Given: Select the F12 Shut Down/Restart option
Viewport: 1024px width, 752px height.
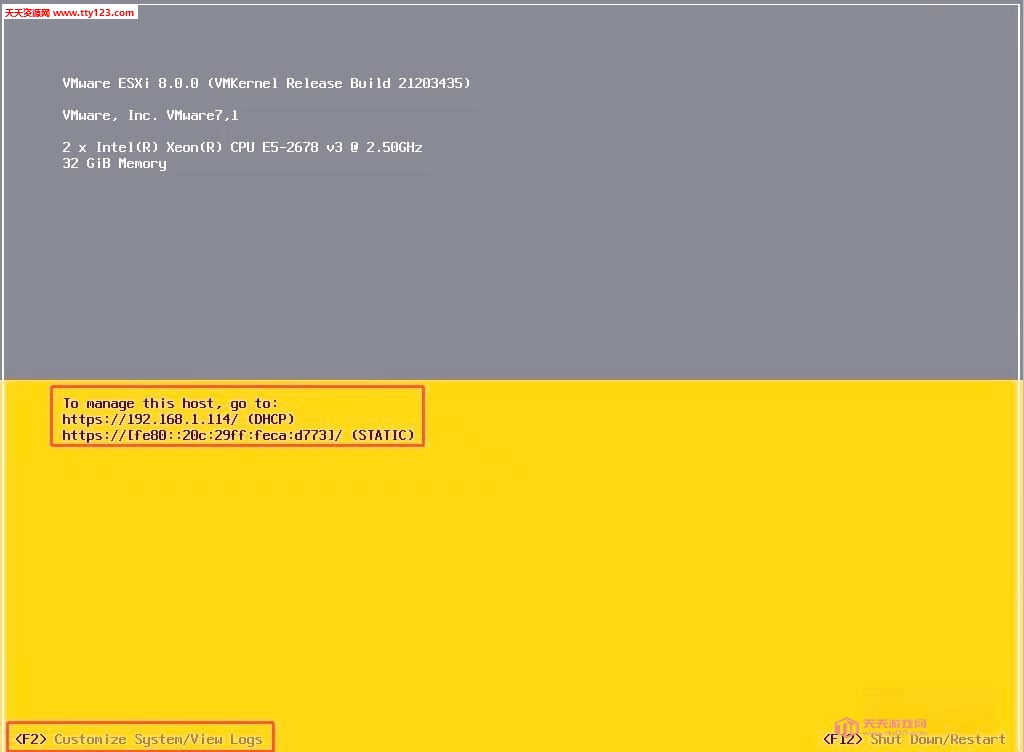Looking at the screenshot, I should [914, 739].
